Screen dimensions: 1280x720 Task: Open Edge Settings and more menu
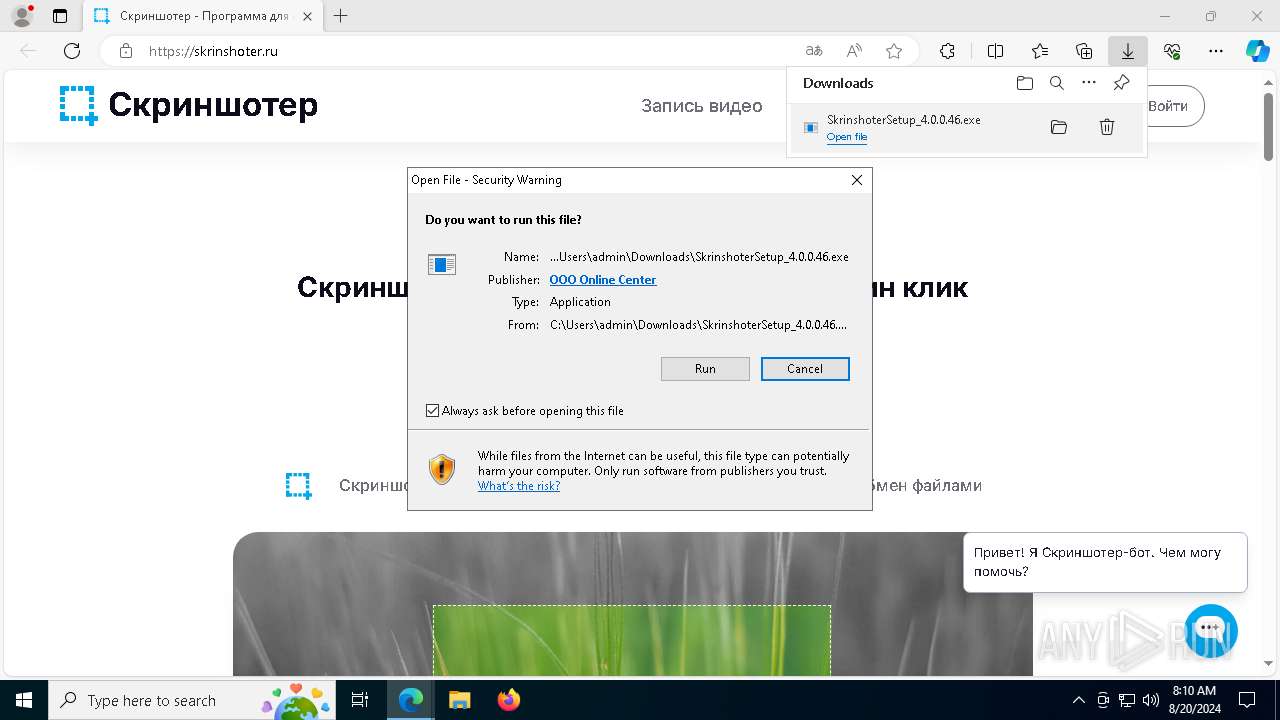1216,51
